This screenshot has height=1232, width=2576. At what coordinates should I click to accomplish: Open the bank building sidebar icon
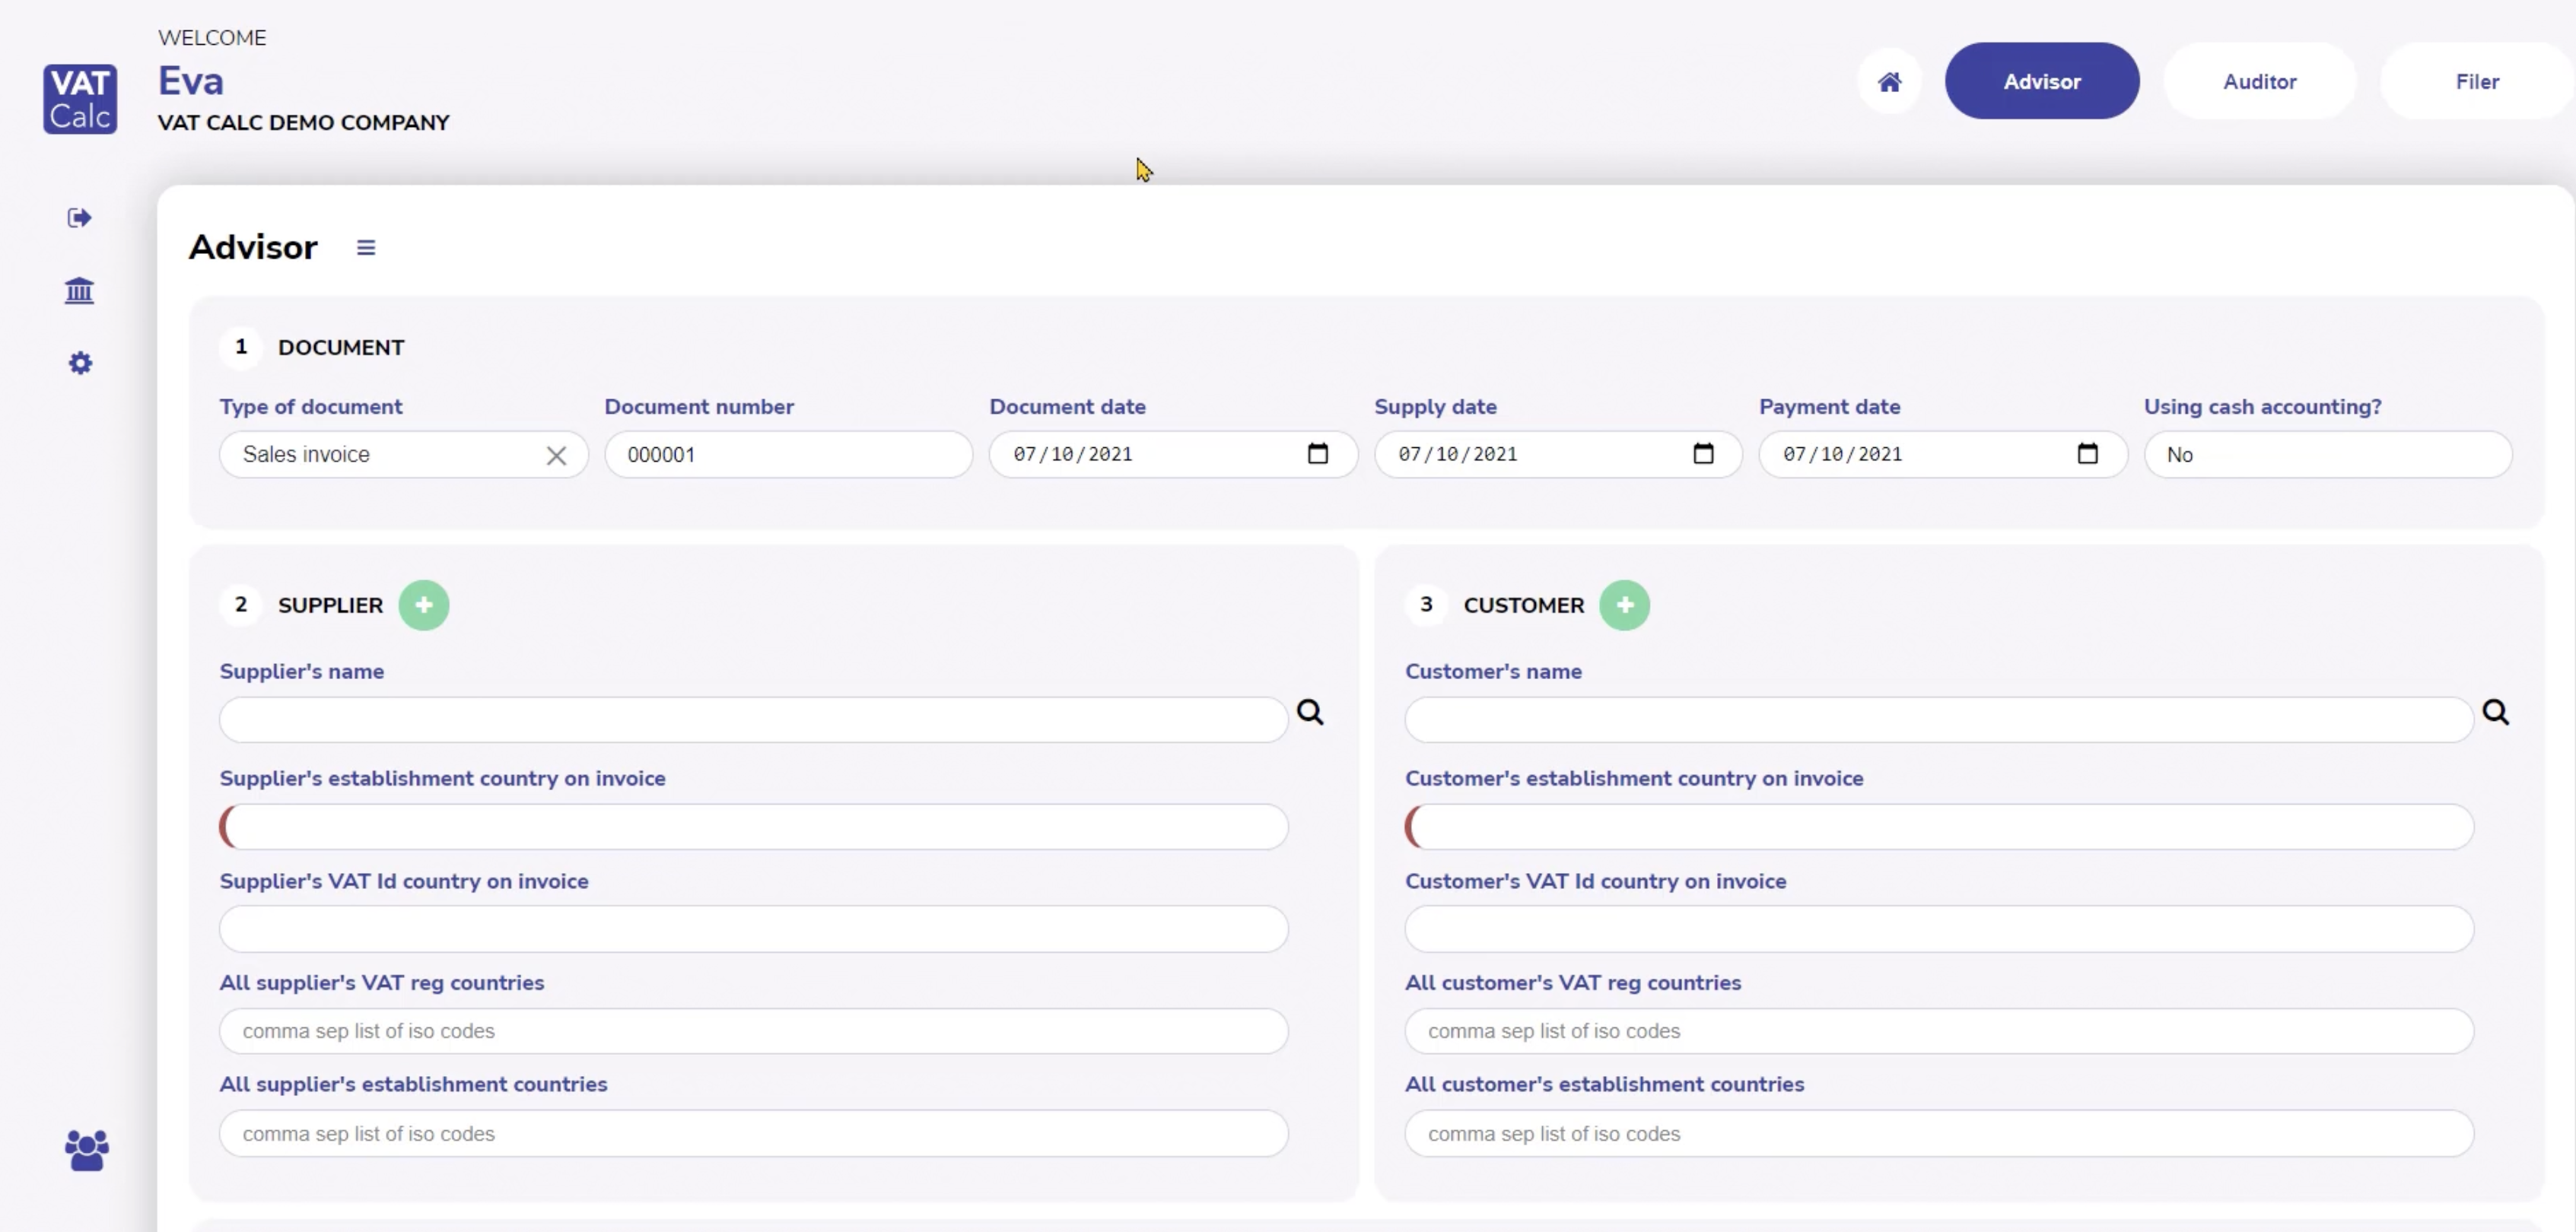pyautogui.click(x=80, y=291)
